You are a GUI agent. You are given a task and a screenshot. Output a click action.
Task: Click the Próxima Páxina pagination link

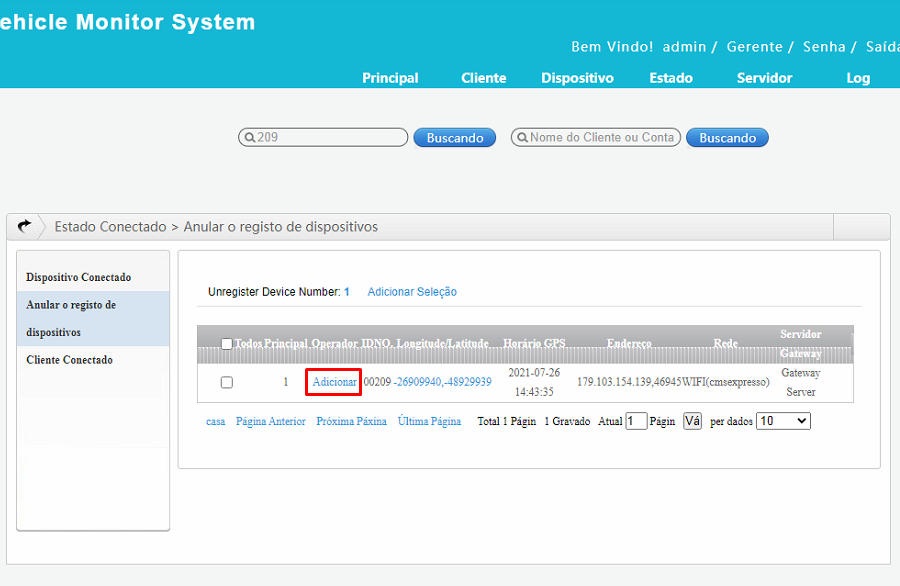351,422
